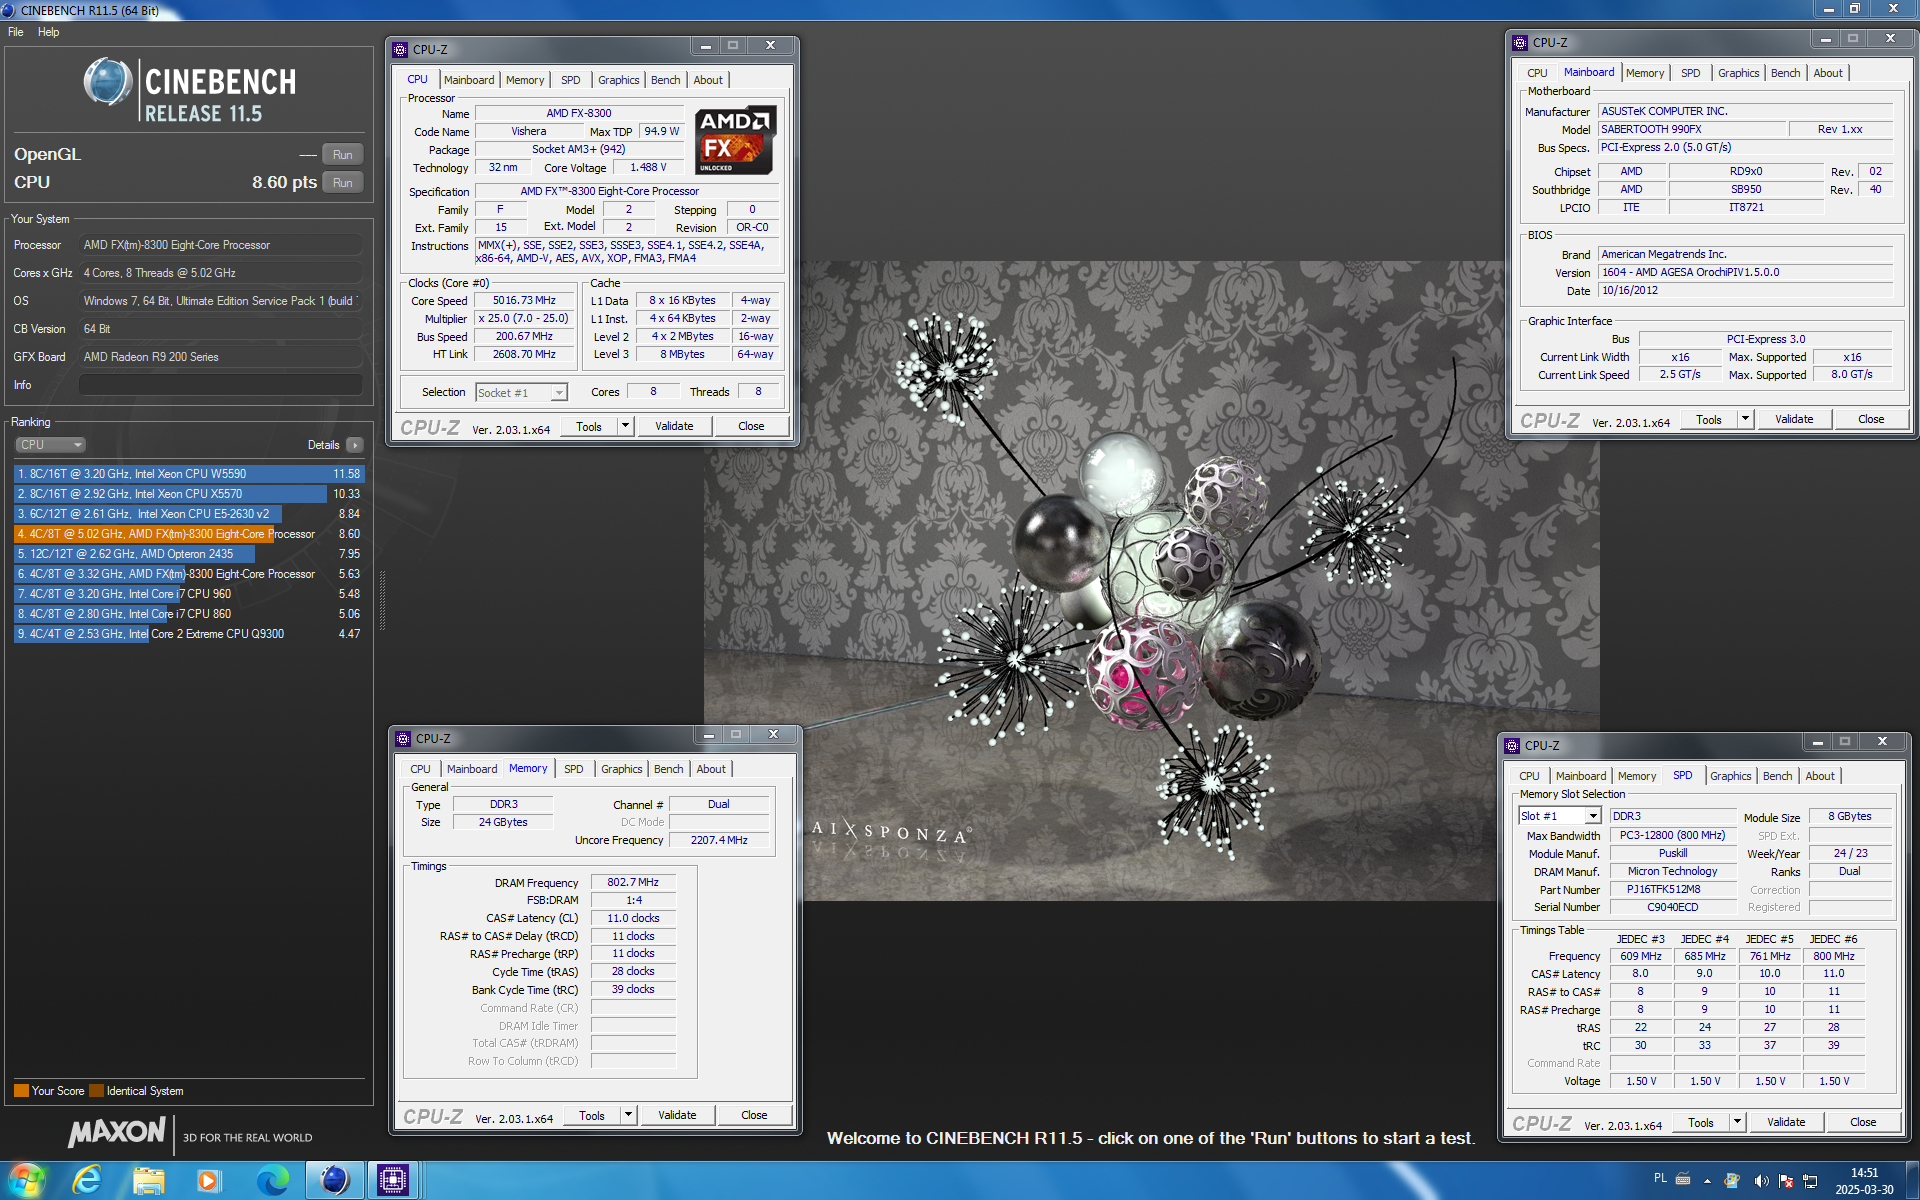Click the Cinebench sphere icon in the title bar
Image resolution: width=1920 pixels, height=1200 pixels.
[x=9, y=10]
